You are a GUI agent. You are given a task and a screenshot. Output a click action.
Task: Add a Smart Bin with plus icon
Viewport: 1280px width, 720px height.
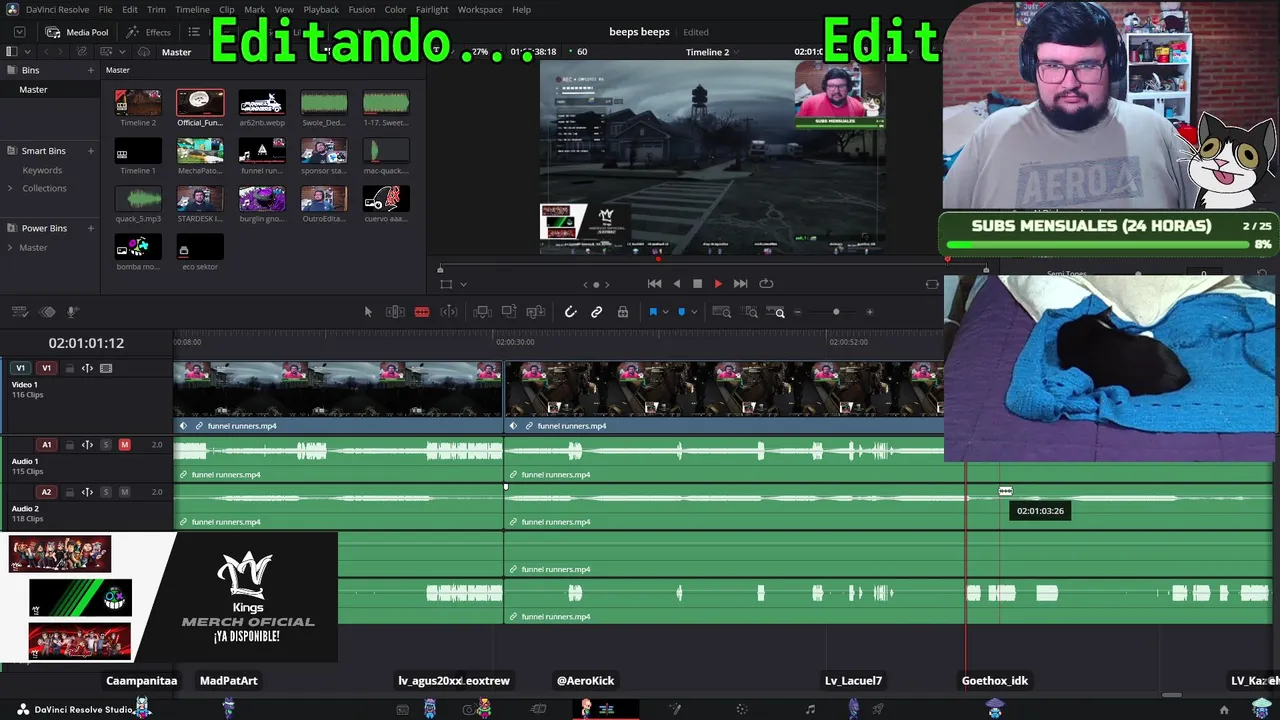point(91,151)
